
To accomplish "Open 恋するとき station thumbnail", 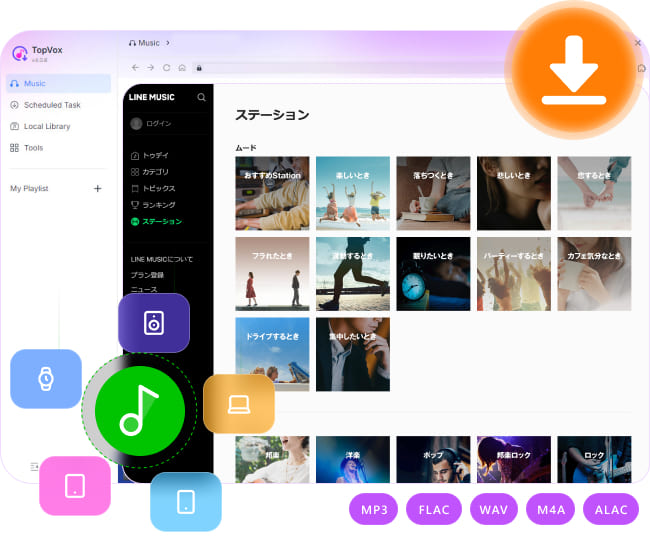I will [594, 193].
